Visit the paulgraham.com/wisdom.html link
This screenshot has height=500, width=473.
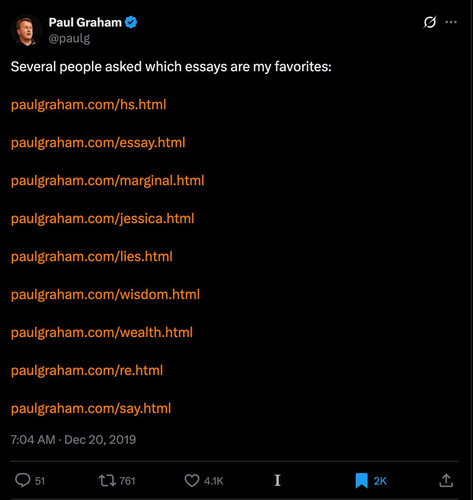tap(105, 295)
